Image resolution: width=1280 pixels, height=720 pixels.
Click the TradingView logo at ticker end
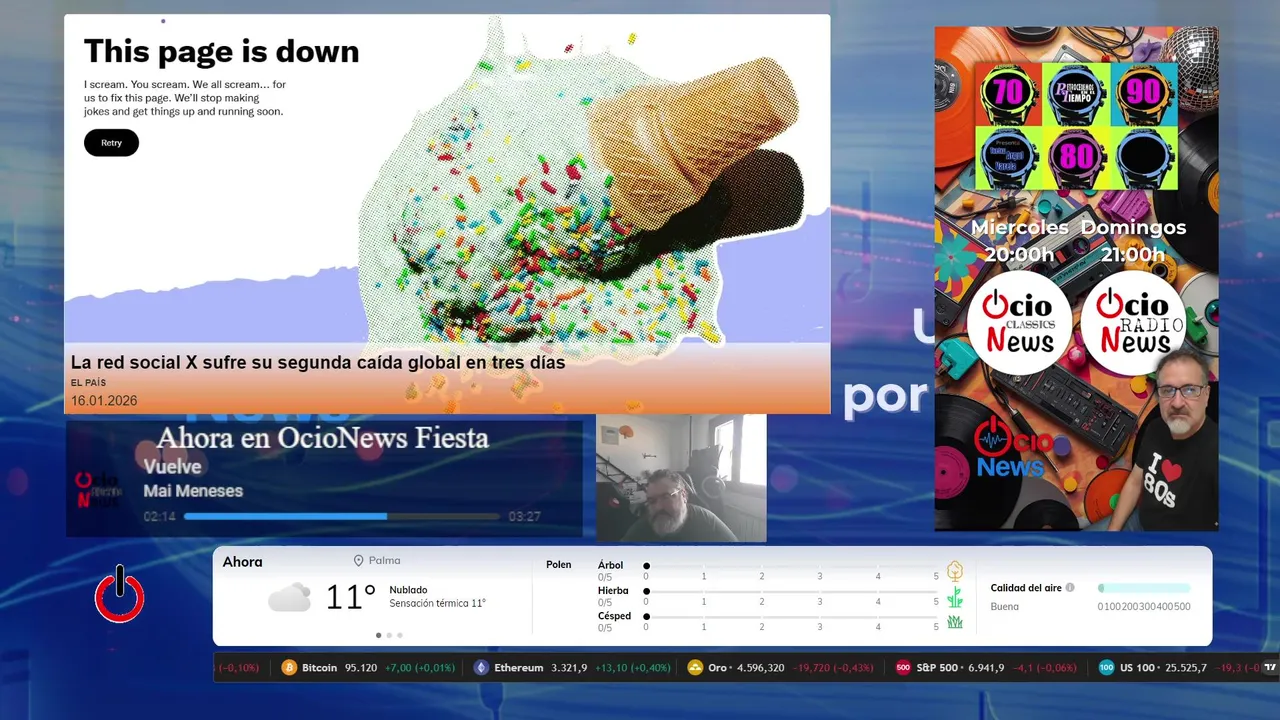(1270, 668)
